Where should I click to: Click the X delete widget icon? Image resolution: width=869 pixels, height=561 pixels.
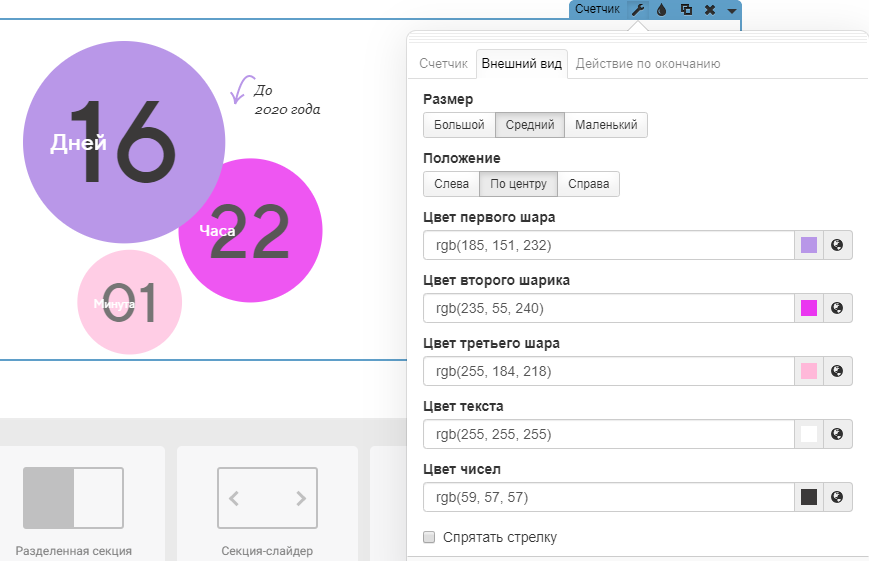tap(710, 9)
